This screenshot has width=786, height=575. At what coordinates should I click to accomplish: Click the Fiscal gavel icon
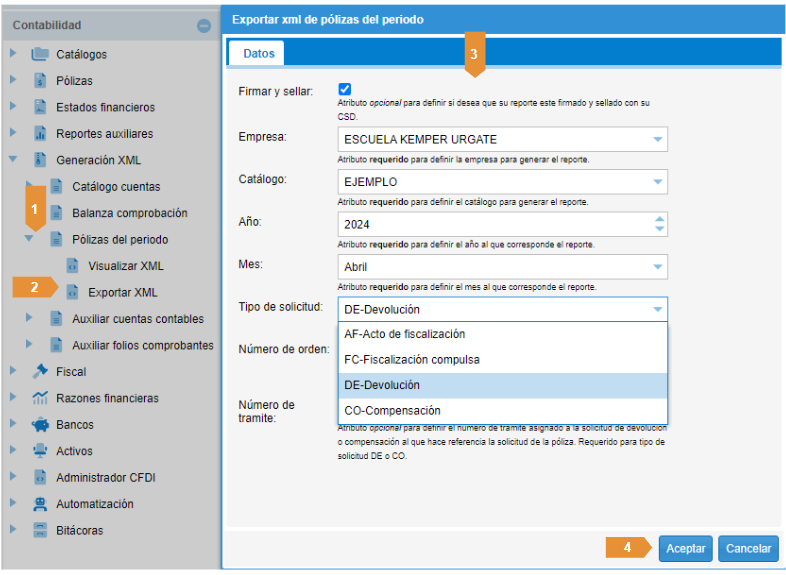point(40,371)
